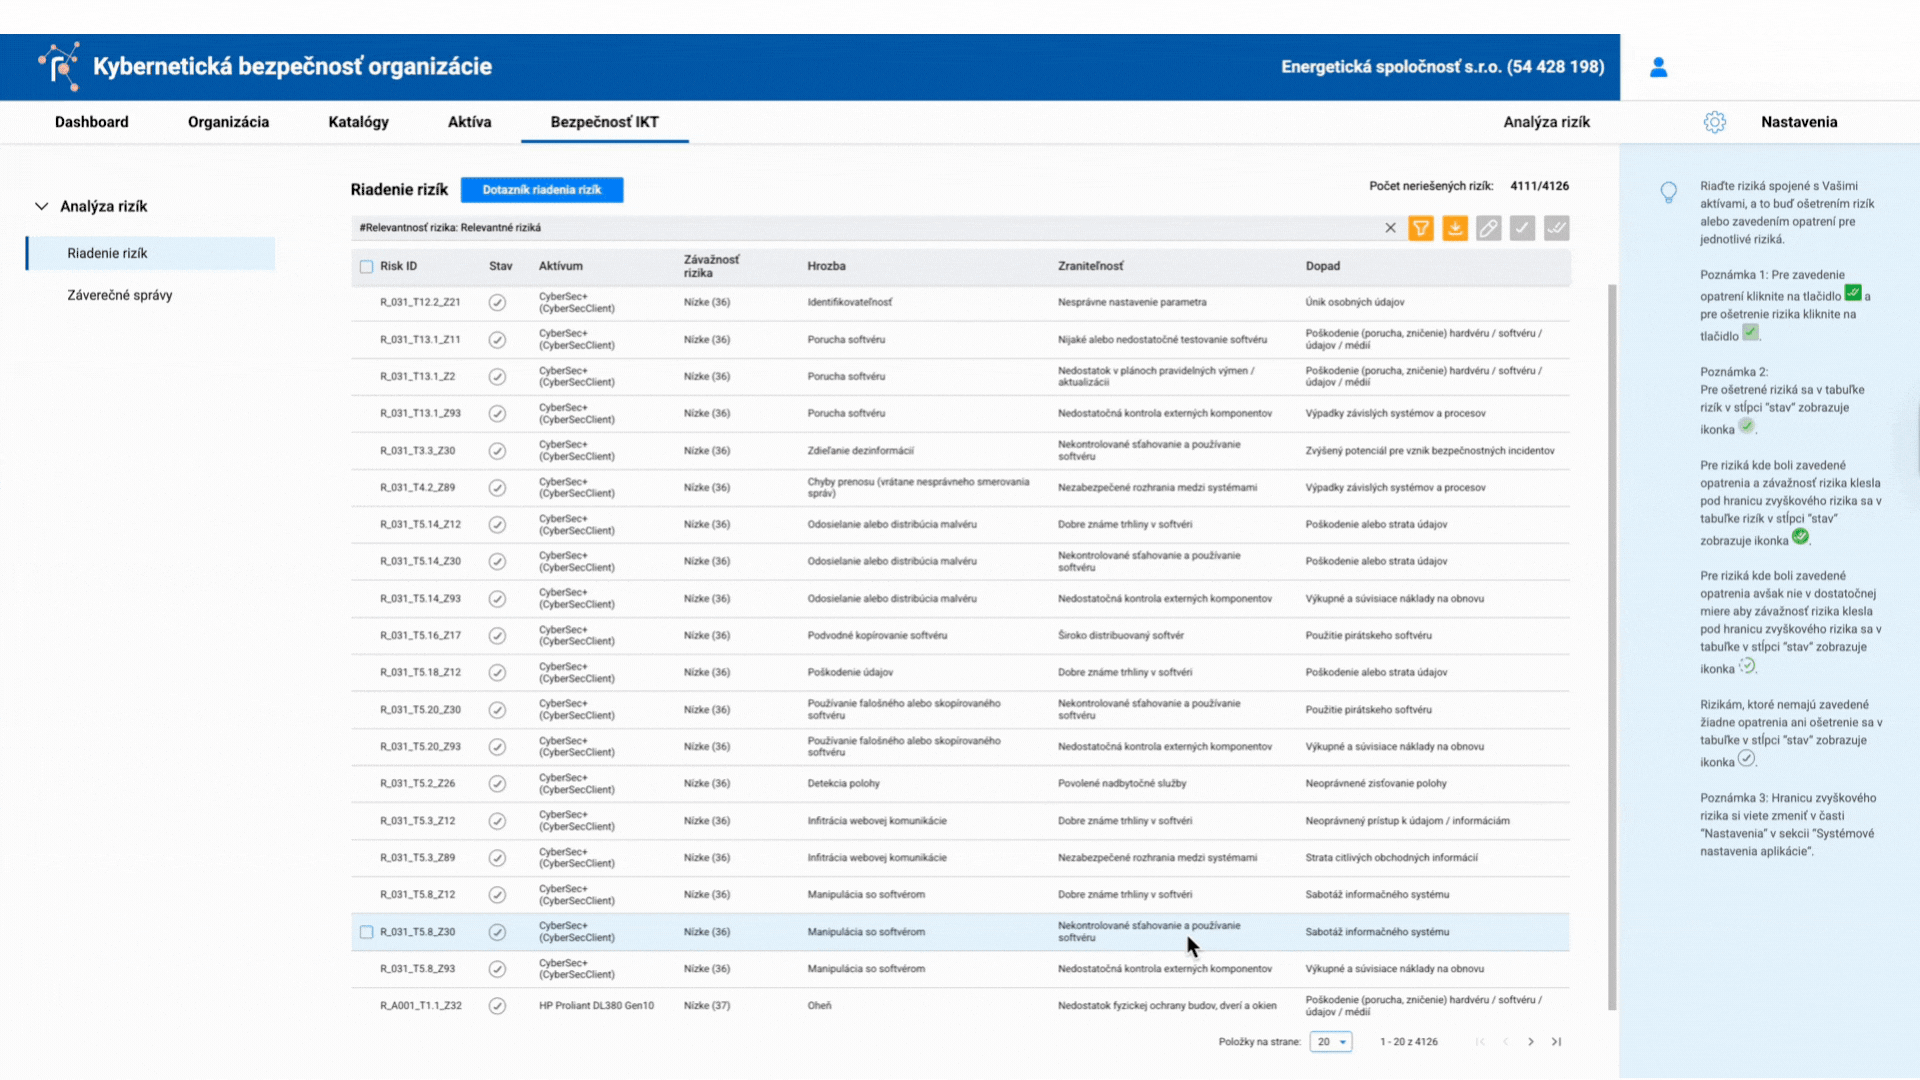Viewport: 1920px width, 1080px height.
Task: Open Záverečné správy in the sidebar
Action: 120,295
